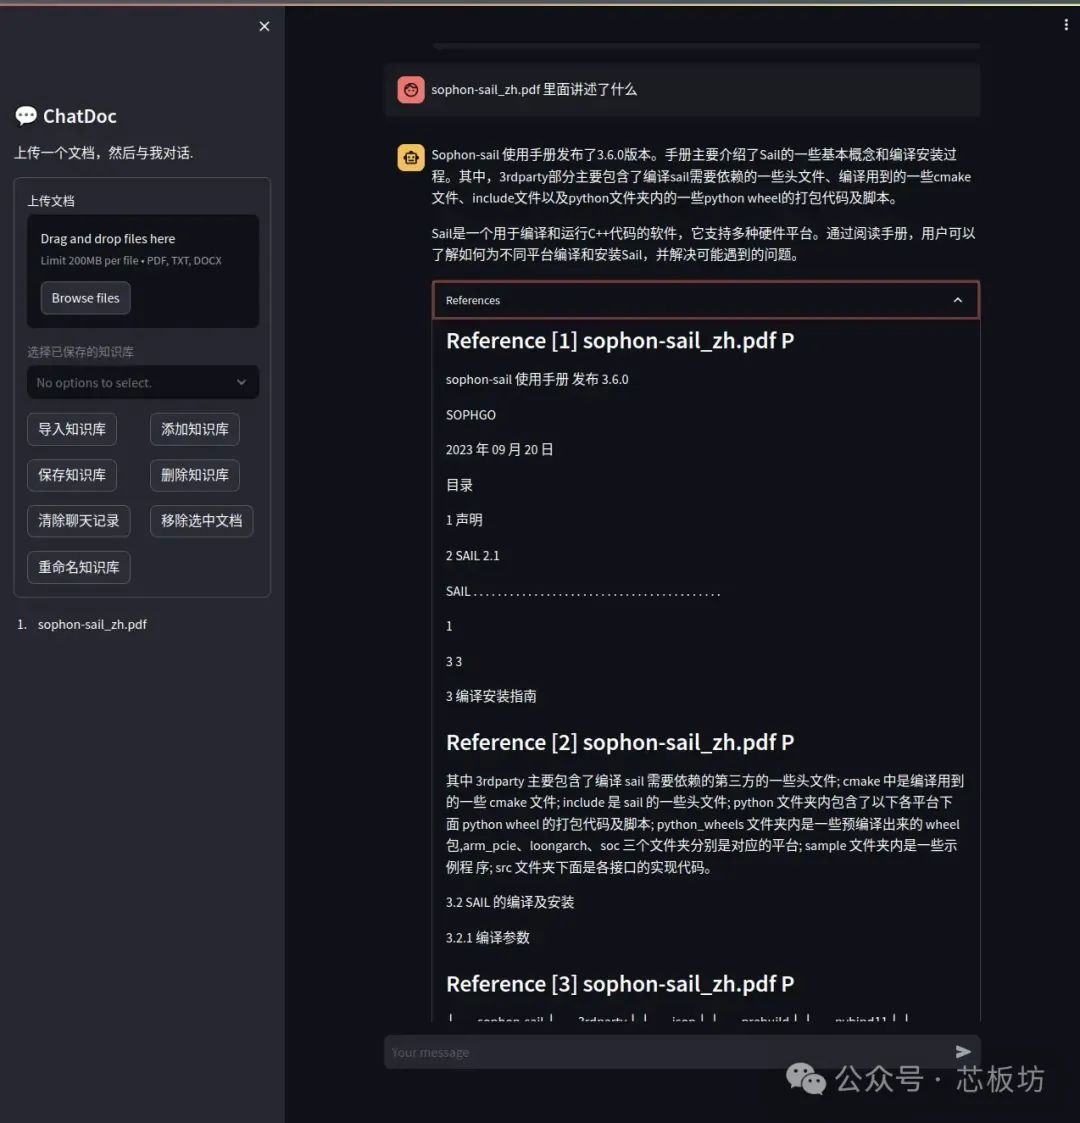Close the sidebar with the X icon
The height and width of the screenshot is (1123, 1080).
click(x=264, y=26)
